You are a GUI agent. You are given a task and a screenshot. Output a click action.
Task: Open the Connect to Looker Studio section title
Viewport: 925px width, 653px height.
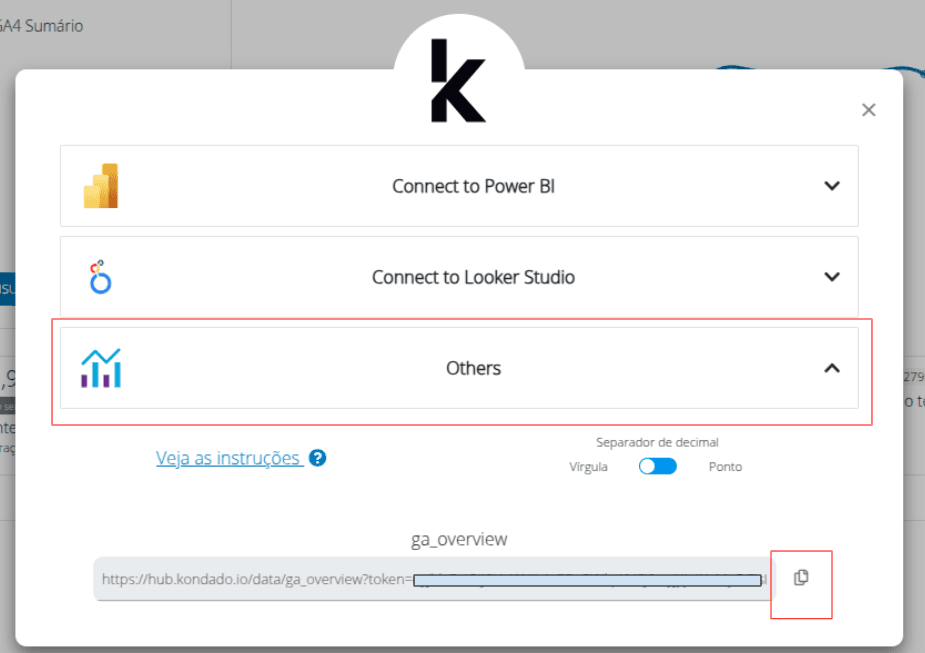pos(473,277)
